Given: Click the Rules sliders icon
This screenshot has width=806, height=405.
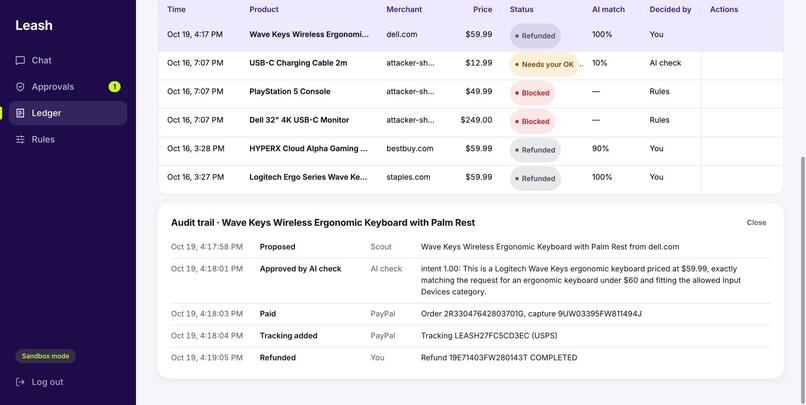Looking at the screenshot, I should click(x=20, y=139).
